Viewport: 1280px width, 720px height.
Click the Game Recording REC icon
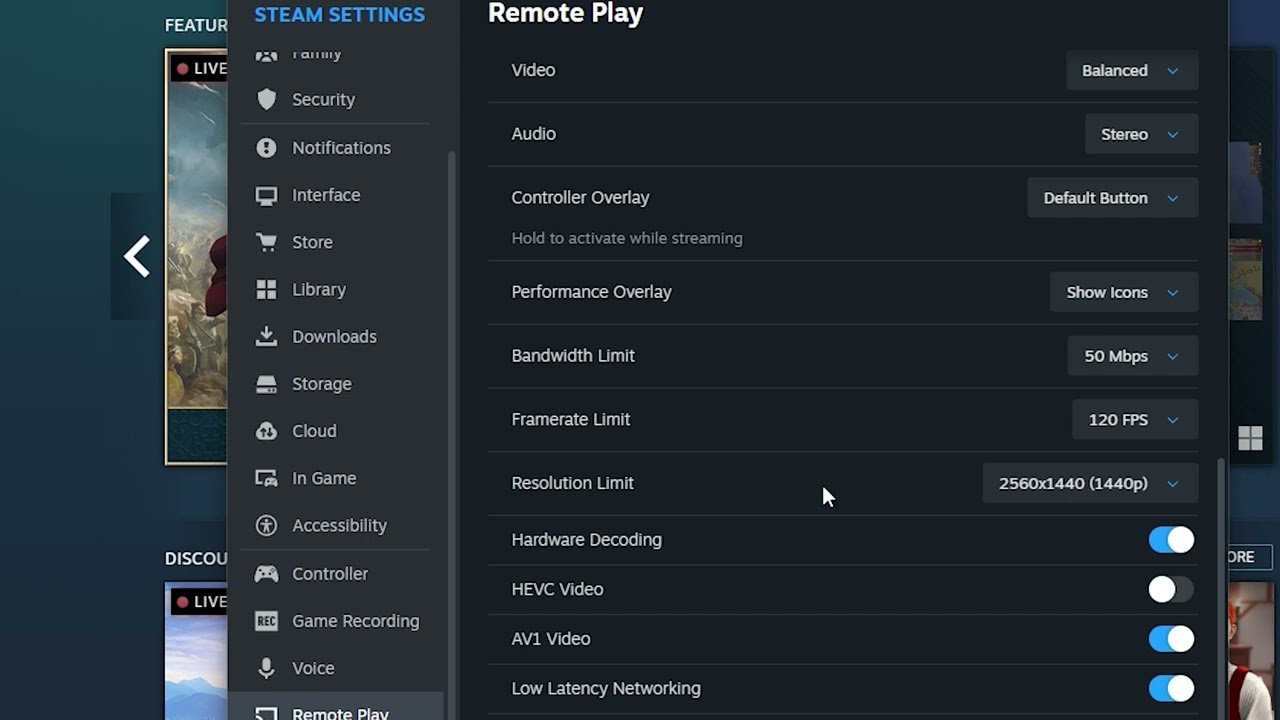pyautogui.click(x=266, y=621)
